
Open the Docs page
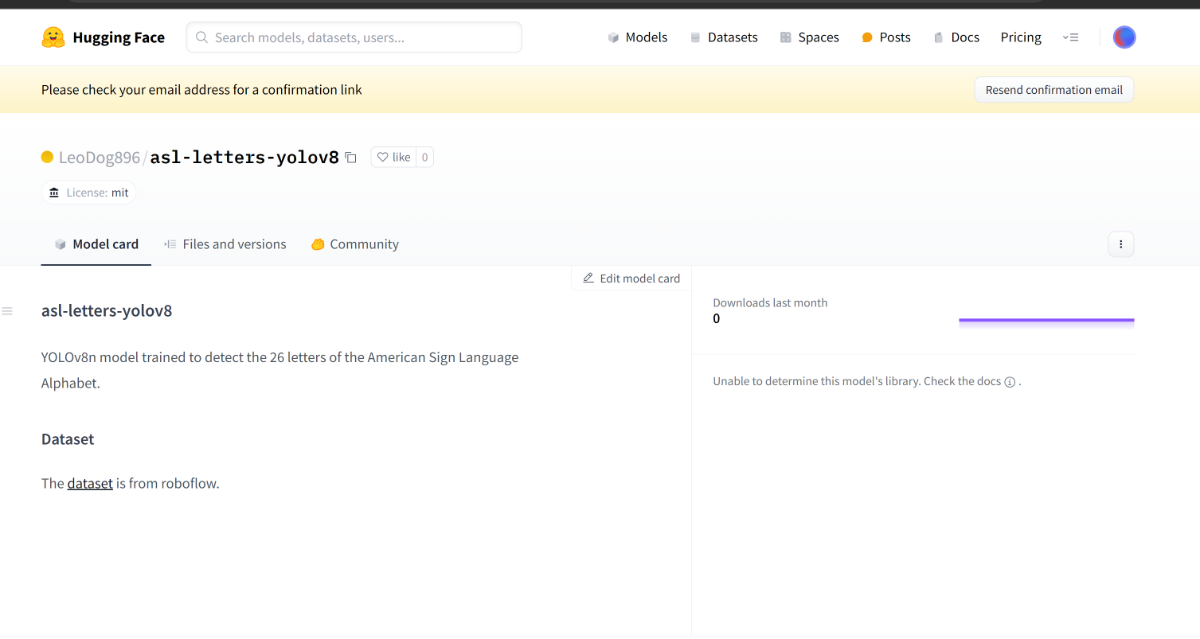click(956, 37)
